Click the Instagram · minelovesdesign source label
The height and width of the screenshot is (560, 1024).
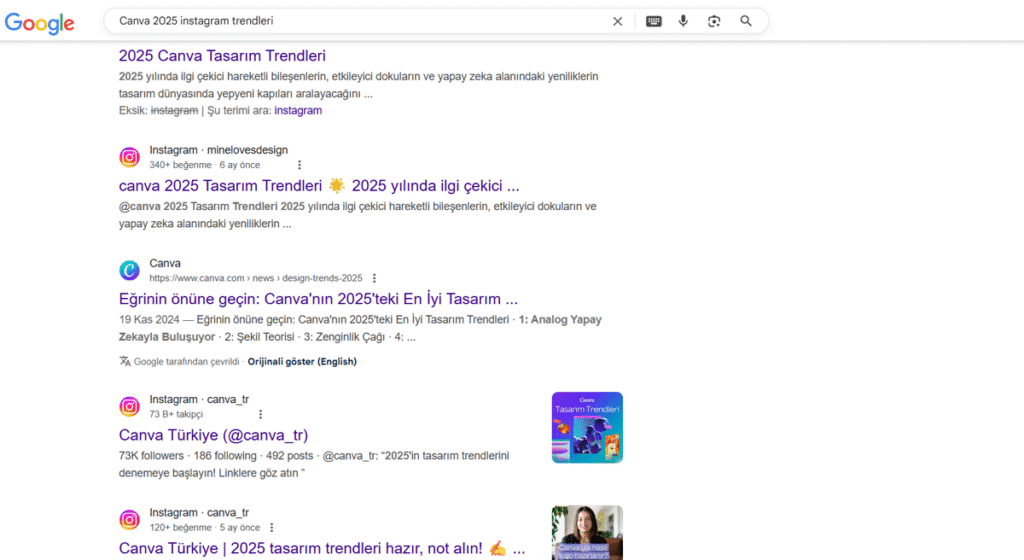tap(218, 150)
